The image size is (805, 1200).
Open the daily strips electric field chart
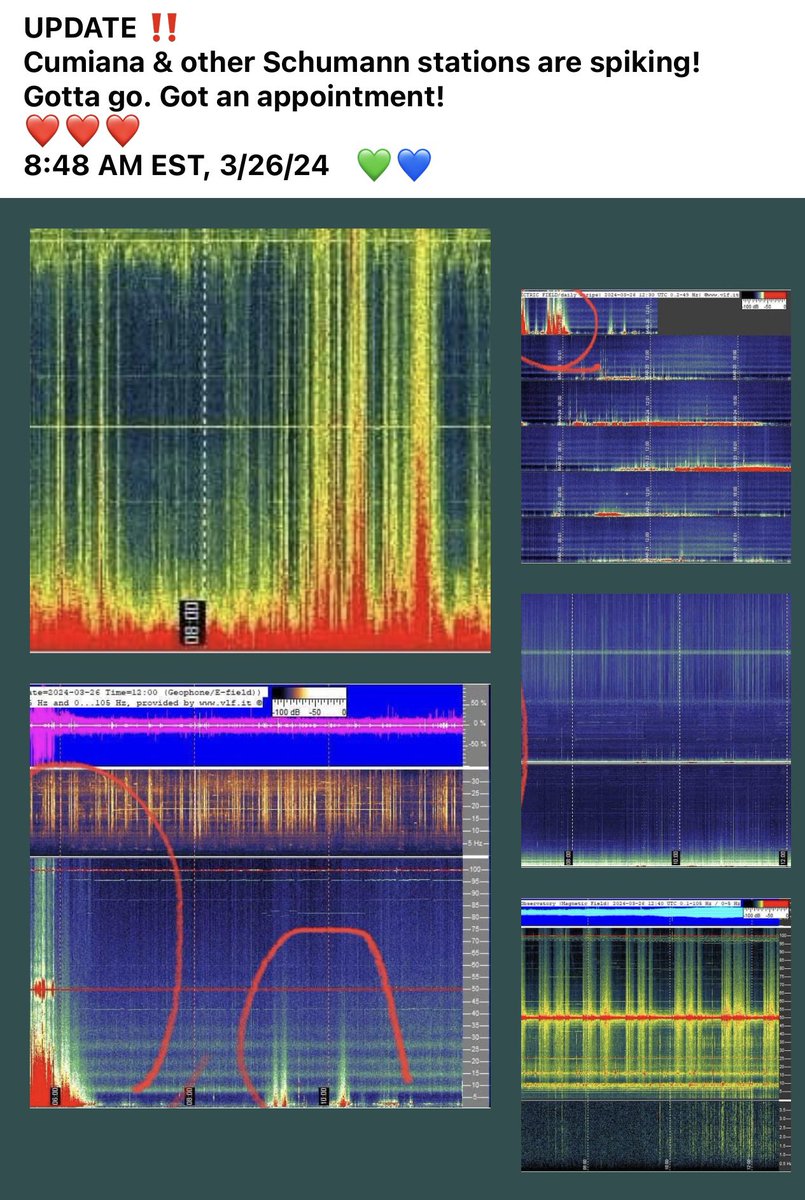(x=656, y=427)
